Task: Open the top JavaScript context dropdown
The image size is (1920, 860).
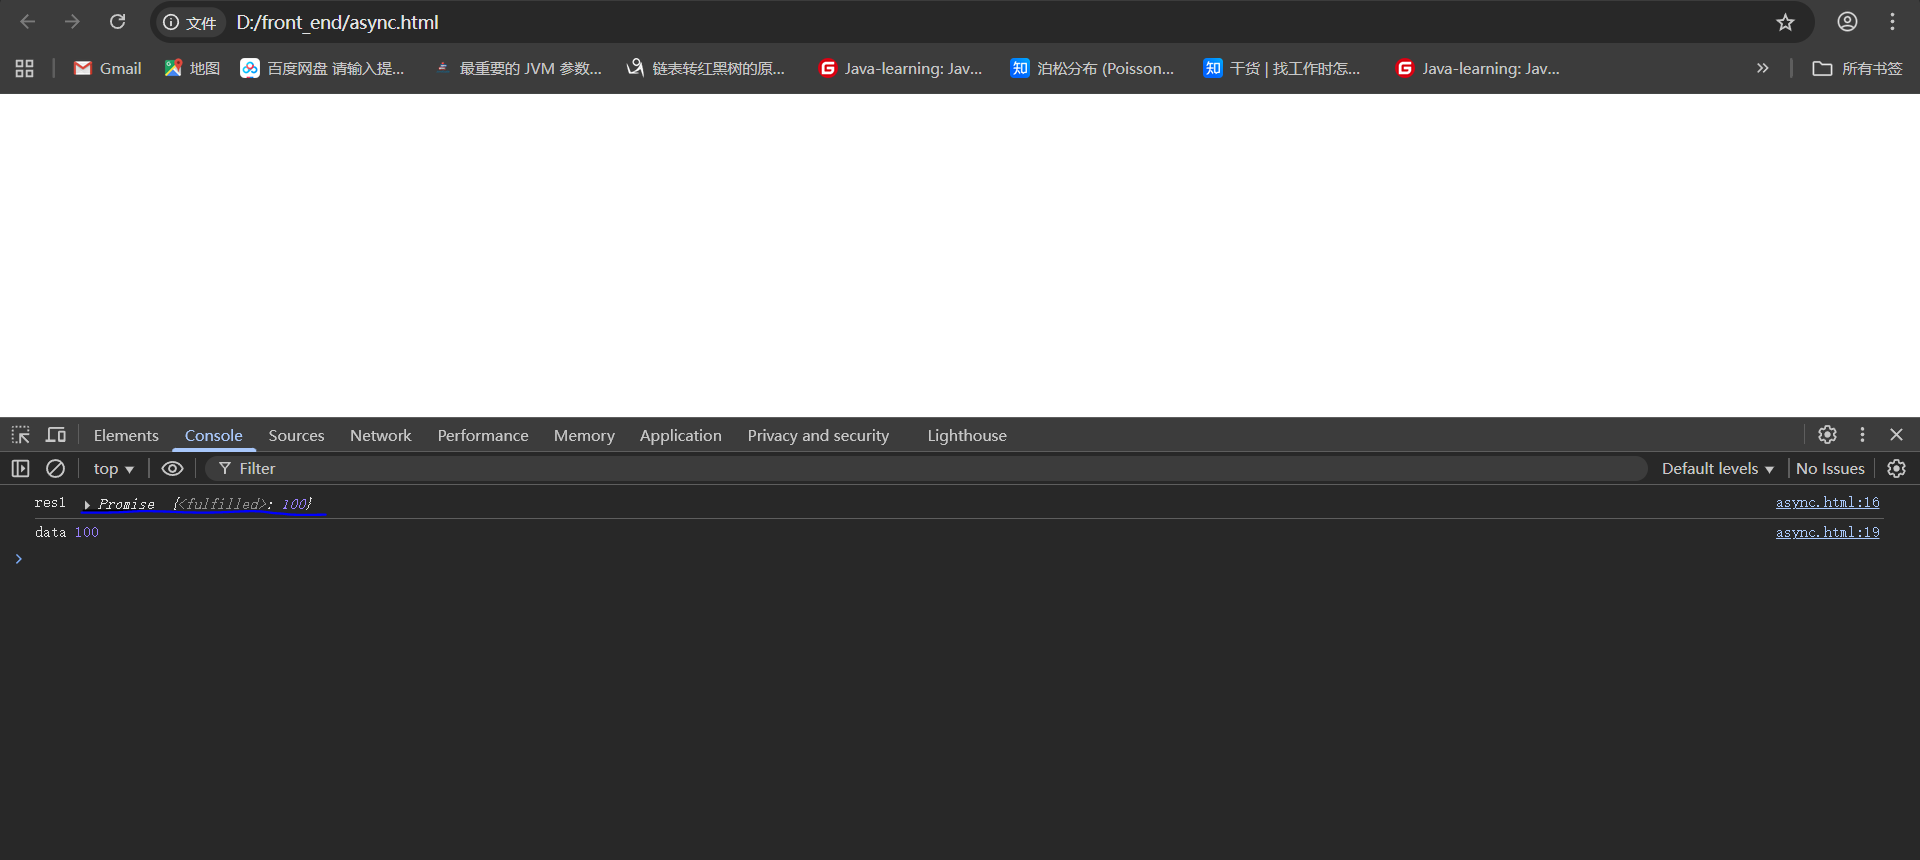Action: click(x=113, y=468)
